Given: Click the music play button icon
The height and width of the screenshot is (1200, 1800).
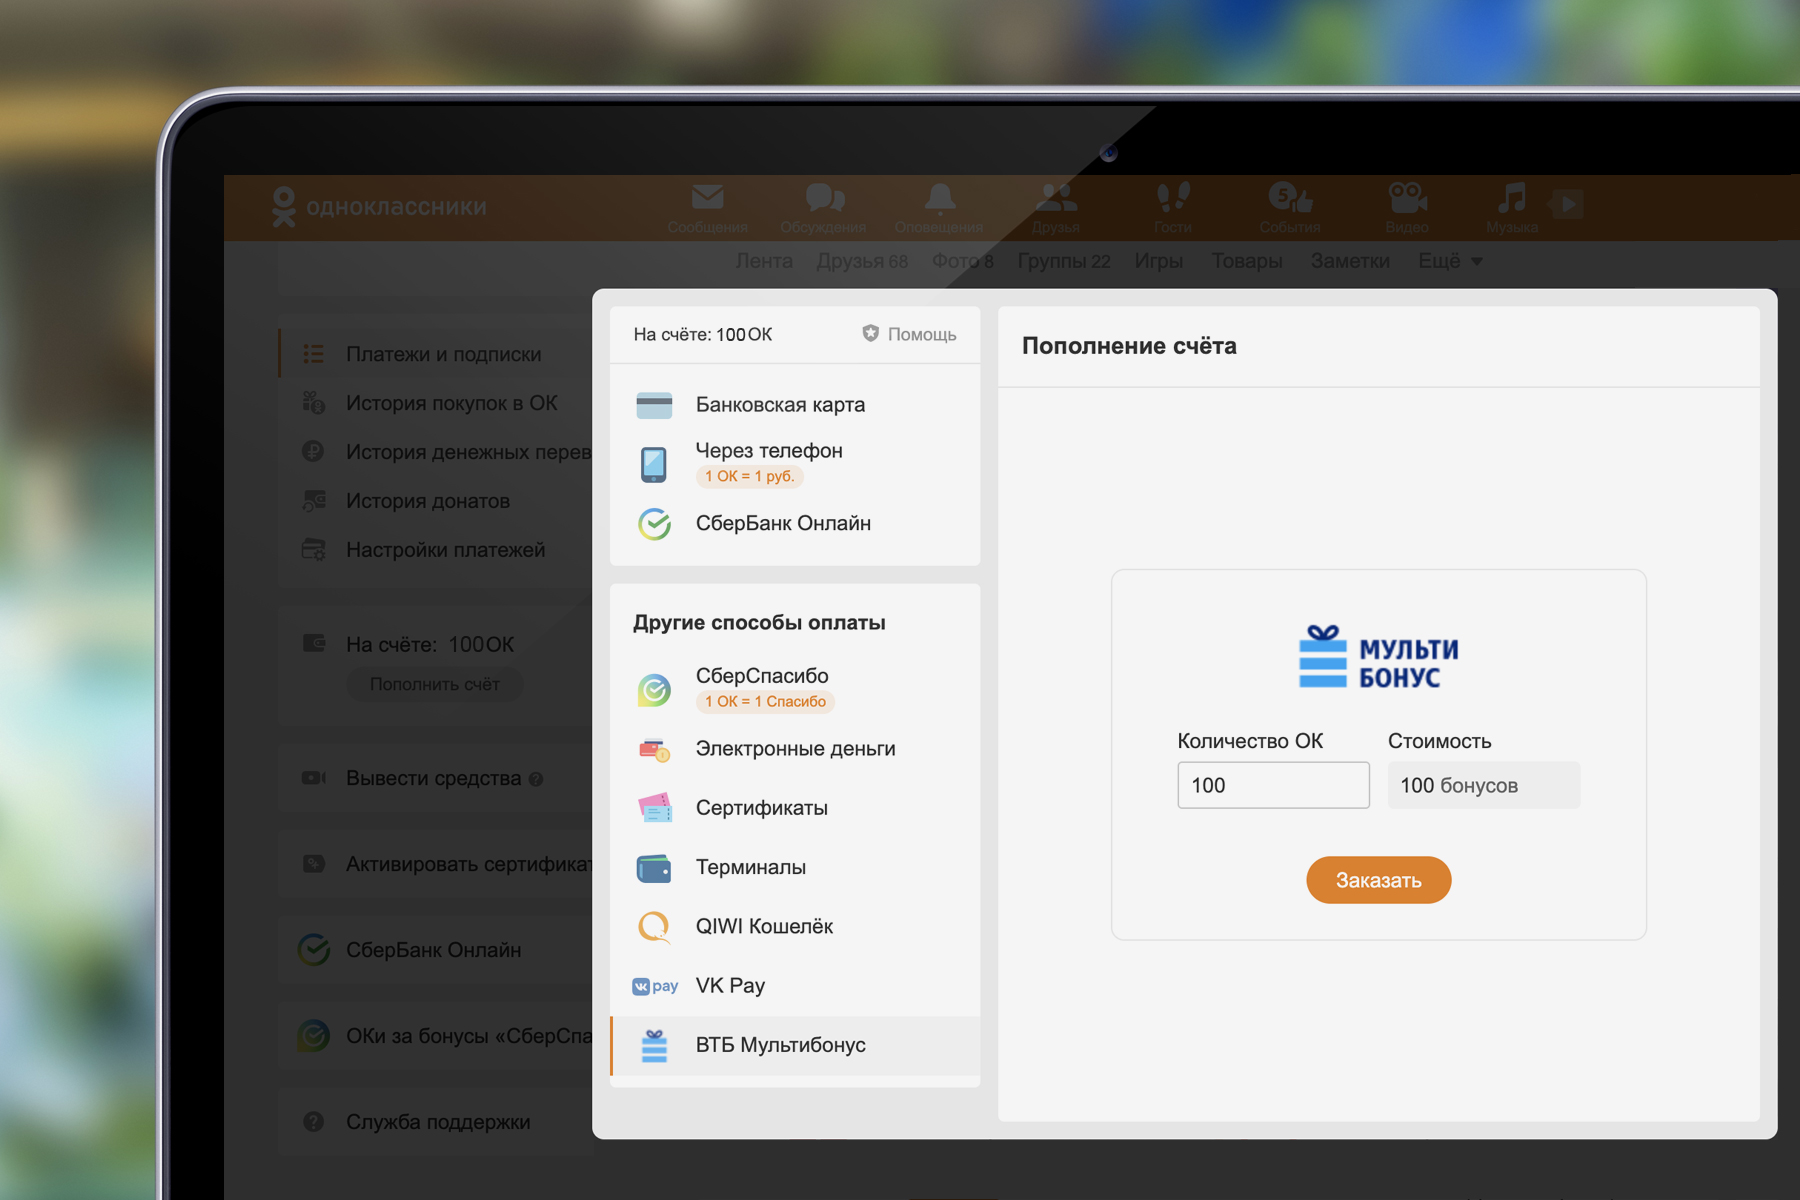Looking at the screenshot, I should (1567, 204).
